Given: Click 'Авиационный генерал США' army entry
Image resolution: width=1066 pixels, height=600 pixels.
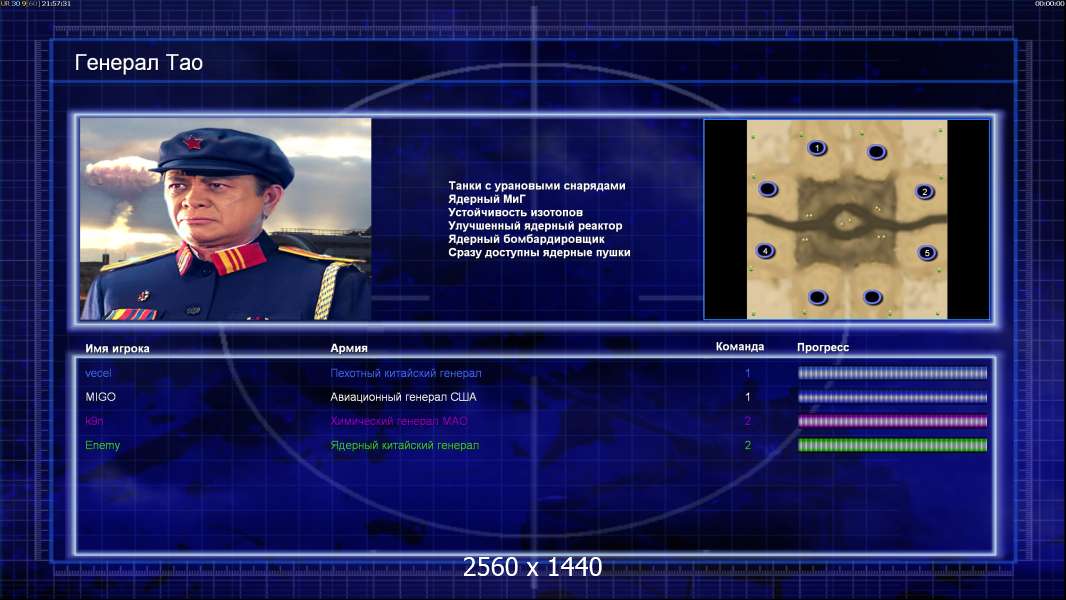Looking at the screenshot, I should click(x=403, y=397).
